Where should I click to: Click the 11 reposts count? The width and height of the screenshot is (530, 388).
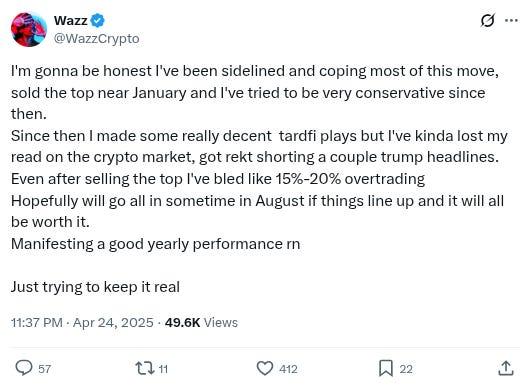(163, 369)
